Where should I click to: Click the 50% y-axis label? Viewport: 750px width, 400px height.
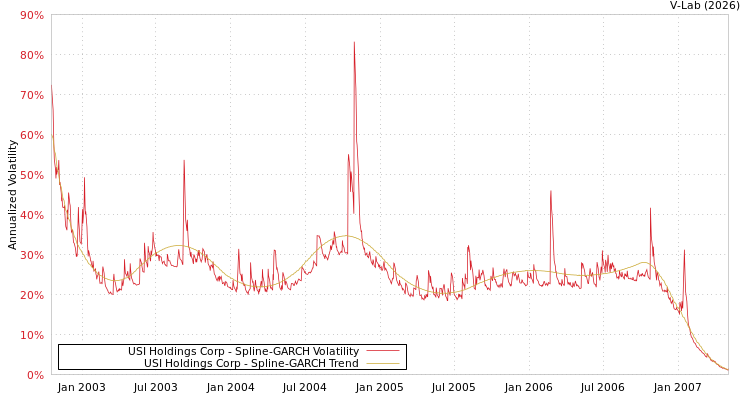click(x=32, y=175)
